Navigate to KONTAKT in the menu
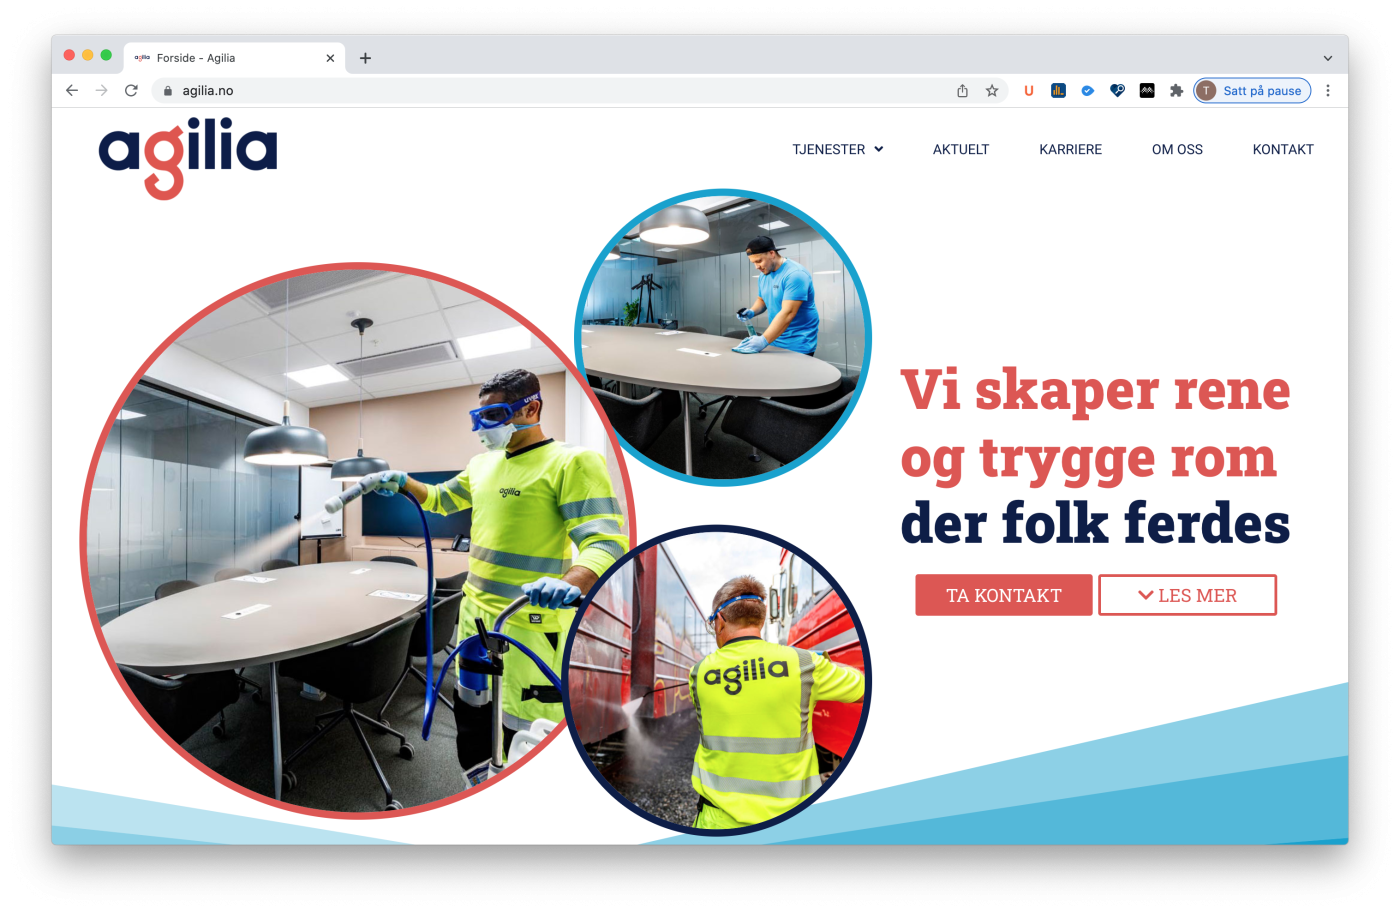Screen dimensions: 1400x913 [1283, 149]
